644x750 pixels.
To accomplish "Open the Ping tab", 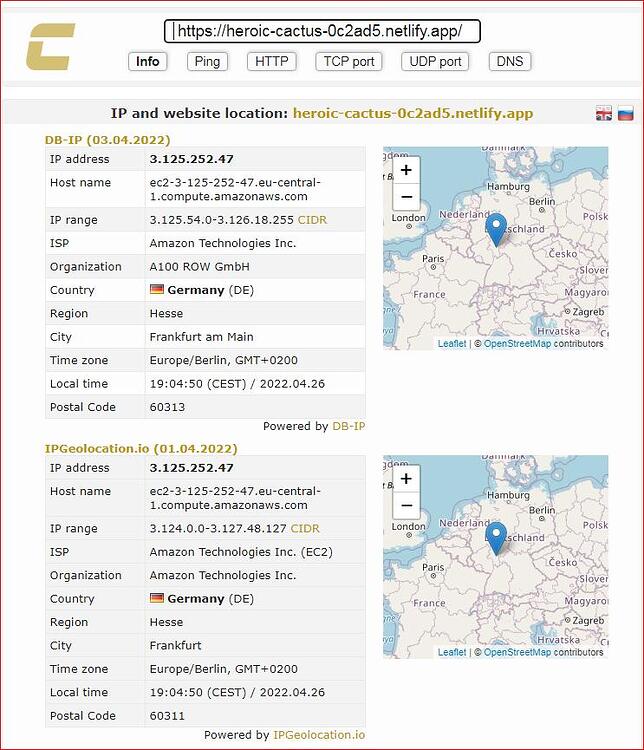I will coord(207,62).
